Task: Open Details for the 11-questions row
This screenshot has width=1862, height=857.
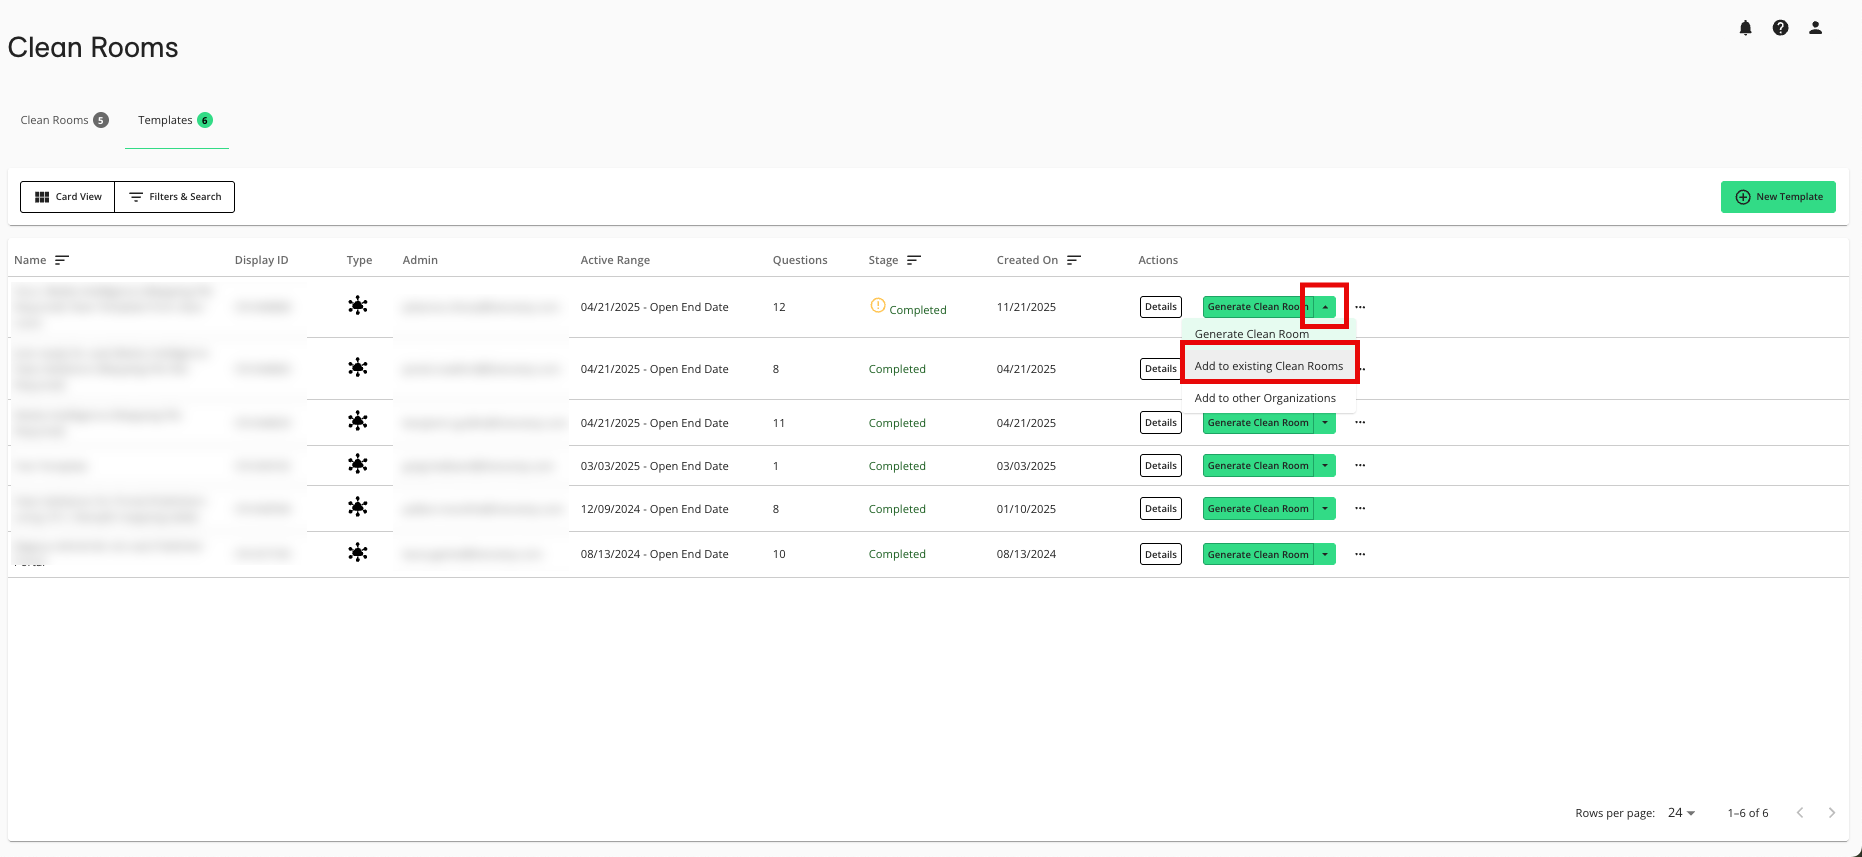Action: [x=1160, y=422]
